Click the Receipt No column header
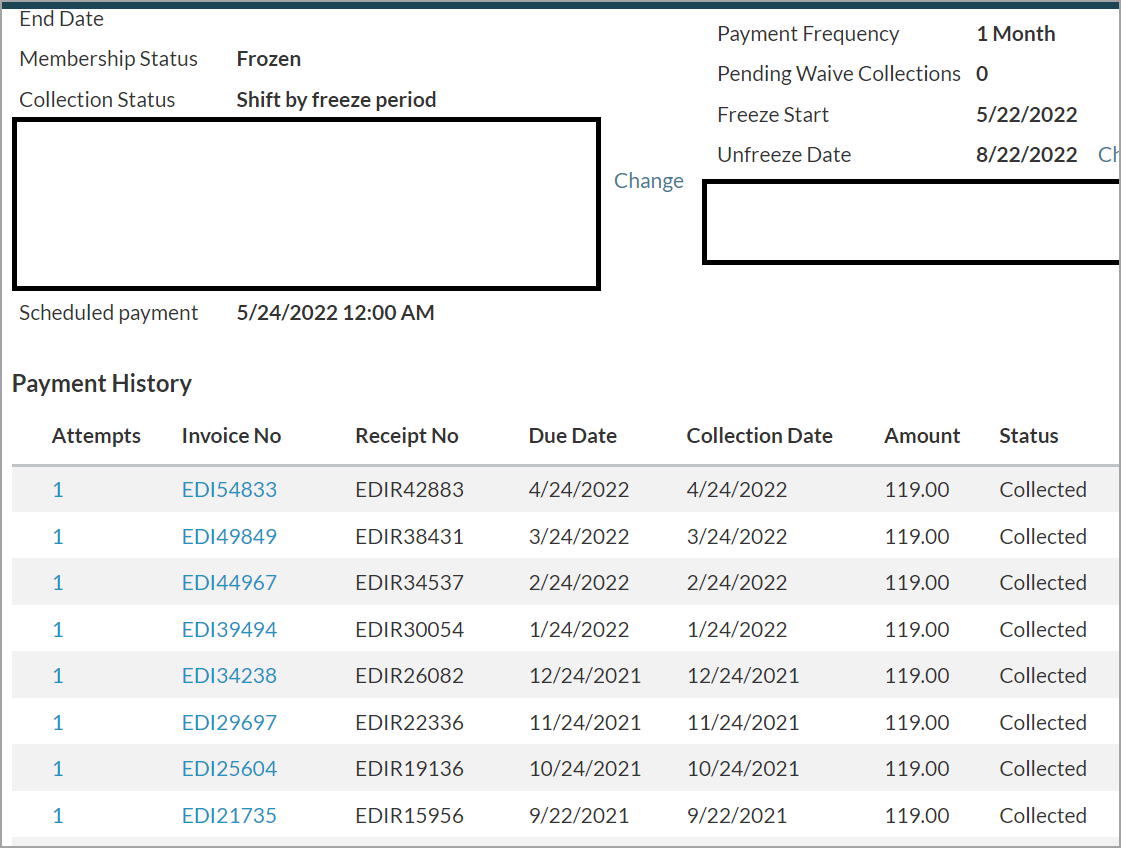Screen dimensions: 1121x848 point(406,436)
